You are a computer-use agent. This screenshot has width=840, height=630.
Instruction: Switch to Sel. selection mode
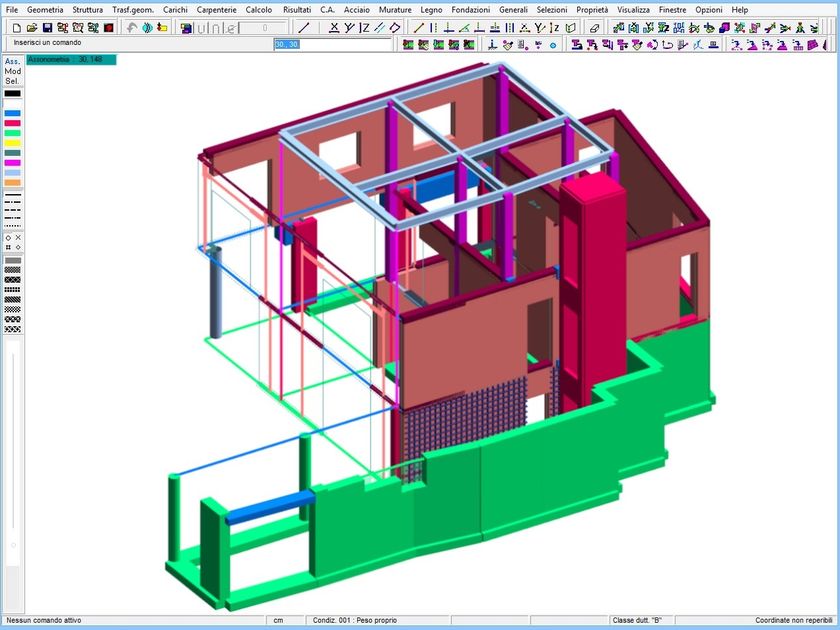click(12, 81)
